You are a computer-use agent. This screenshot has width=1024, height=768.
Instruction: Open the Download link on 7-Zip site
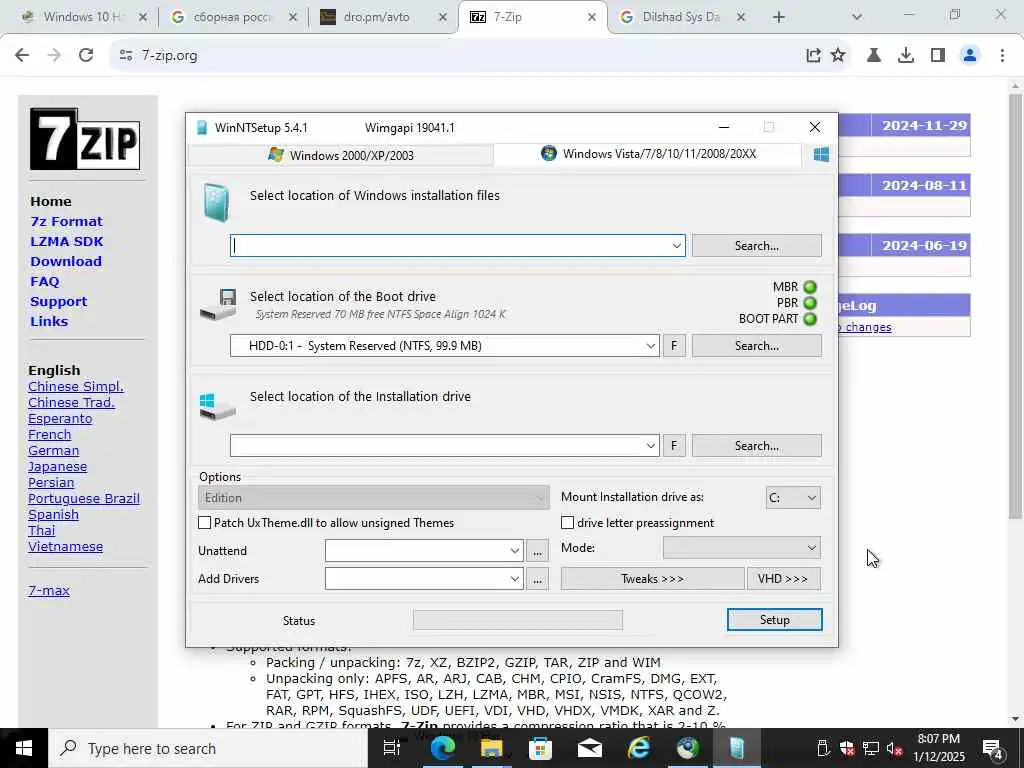(x=66, y=261)
